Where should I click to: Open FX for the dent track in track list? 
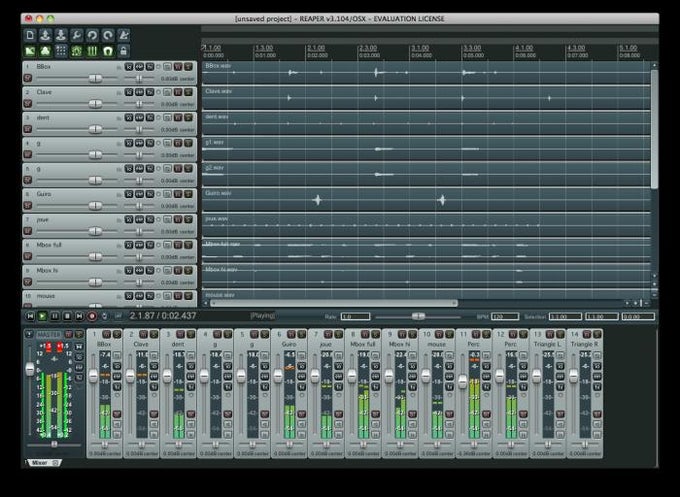[x=150, y=118]
